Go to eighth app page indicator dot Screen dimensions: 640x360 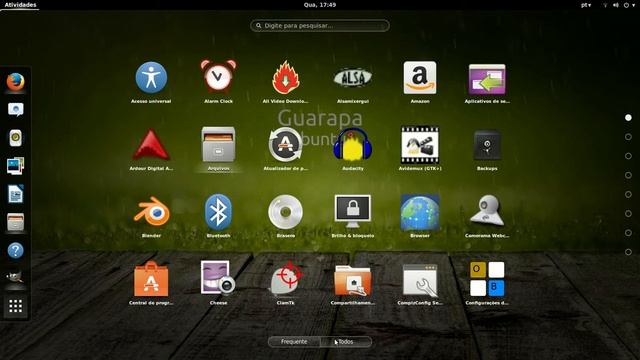(x=628, y=252)
